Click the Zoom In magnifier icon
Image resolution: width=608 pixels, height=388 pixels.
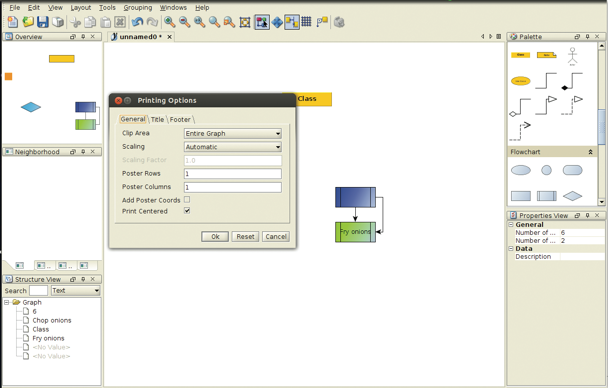coord(169,22)
